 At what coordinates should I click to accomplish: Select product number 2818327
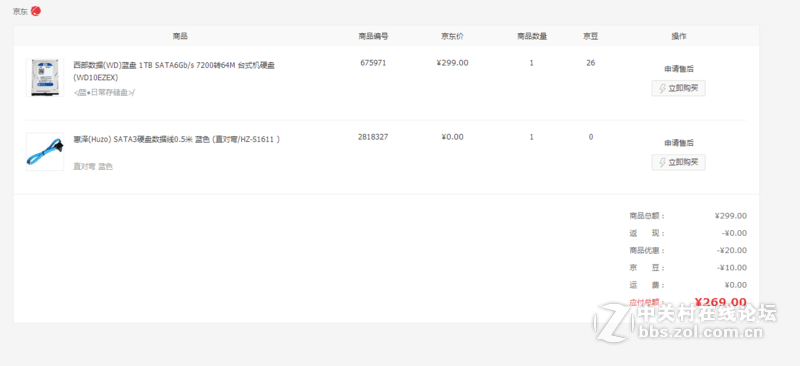373,137
